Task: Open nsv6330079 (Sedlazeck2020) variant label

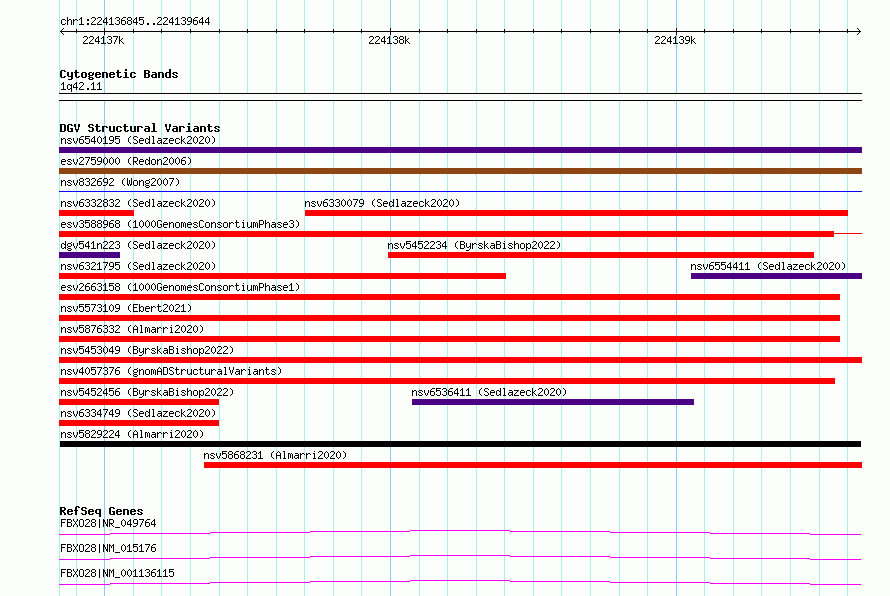Action: (x=382, y=203)
